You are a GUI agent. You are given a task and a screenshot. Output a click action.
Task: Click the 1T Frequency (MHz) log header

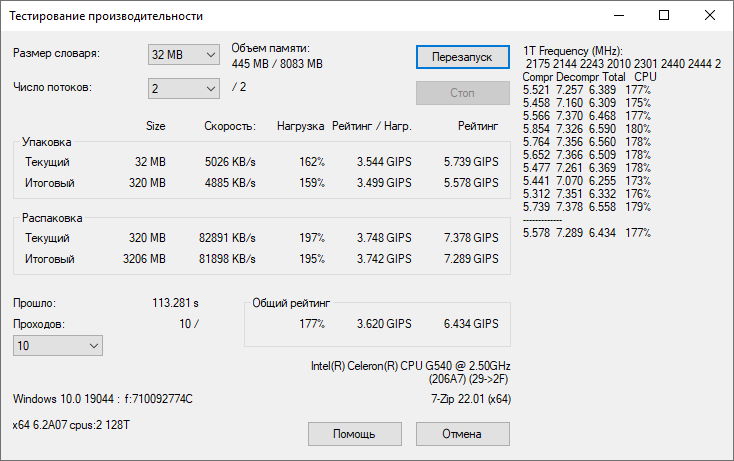(x=573, y=50)
